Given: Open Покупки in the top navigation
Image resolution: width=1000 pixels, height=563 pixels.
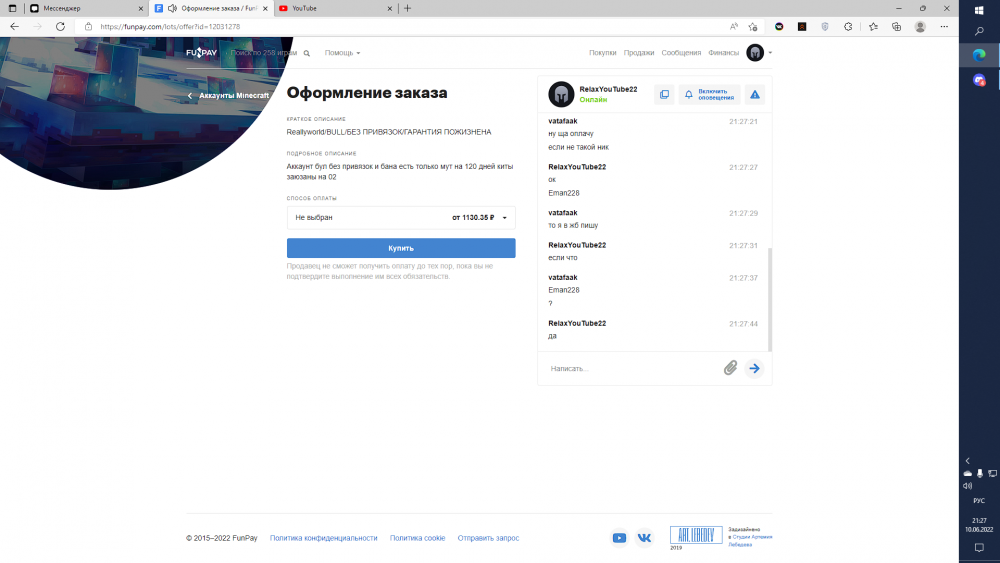Looking at the screenshot, I should pos(603,53).
